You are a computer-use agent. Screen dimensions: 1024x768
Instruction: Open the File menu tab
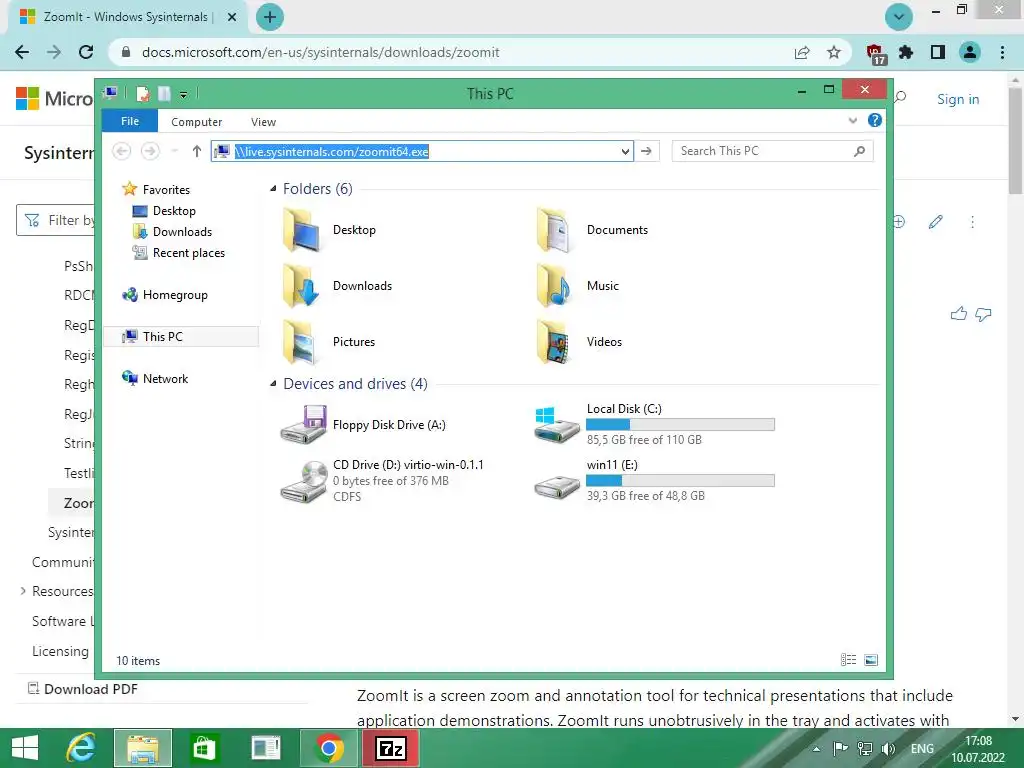(x=129, y=121)
